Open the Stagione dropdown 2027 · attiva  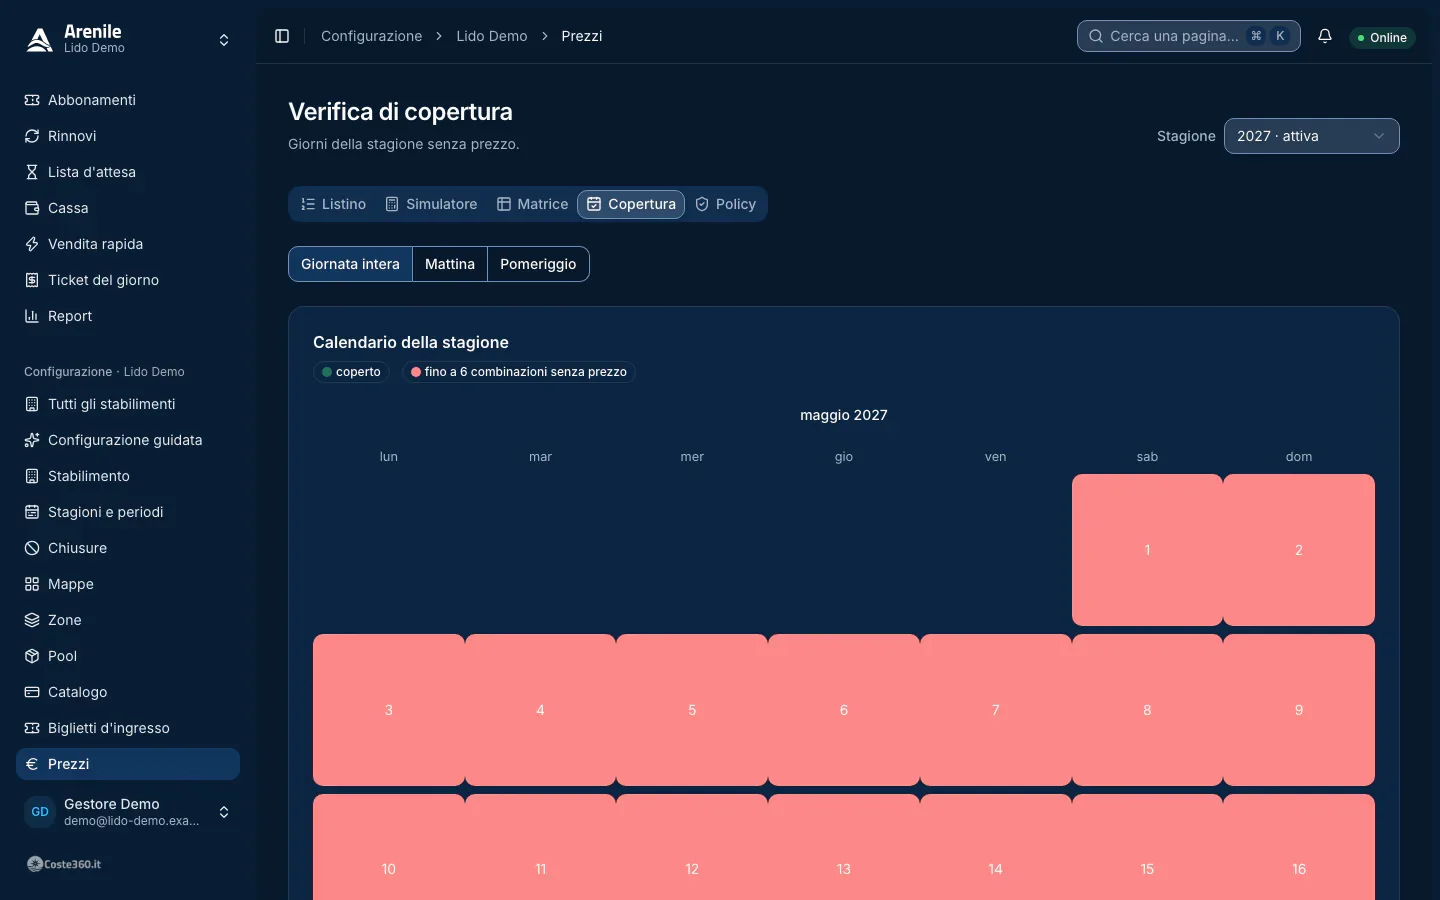tap(1311, 136)
